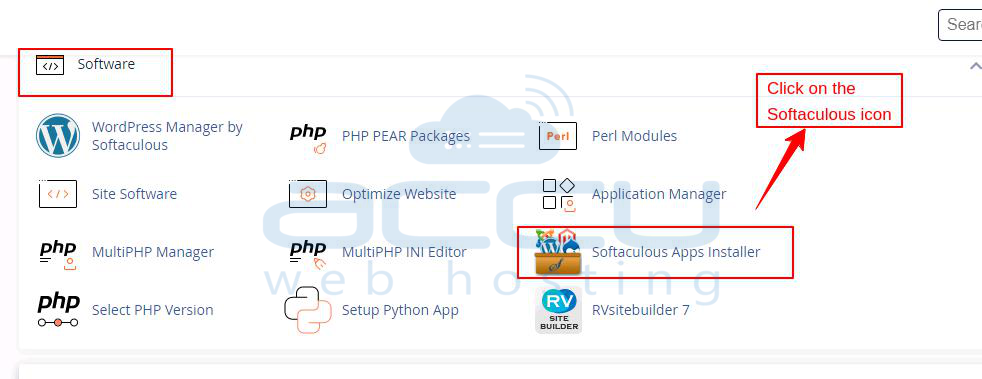Click the Site Software icon

tap(58, 194)
